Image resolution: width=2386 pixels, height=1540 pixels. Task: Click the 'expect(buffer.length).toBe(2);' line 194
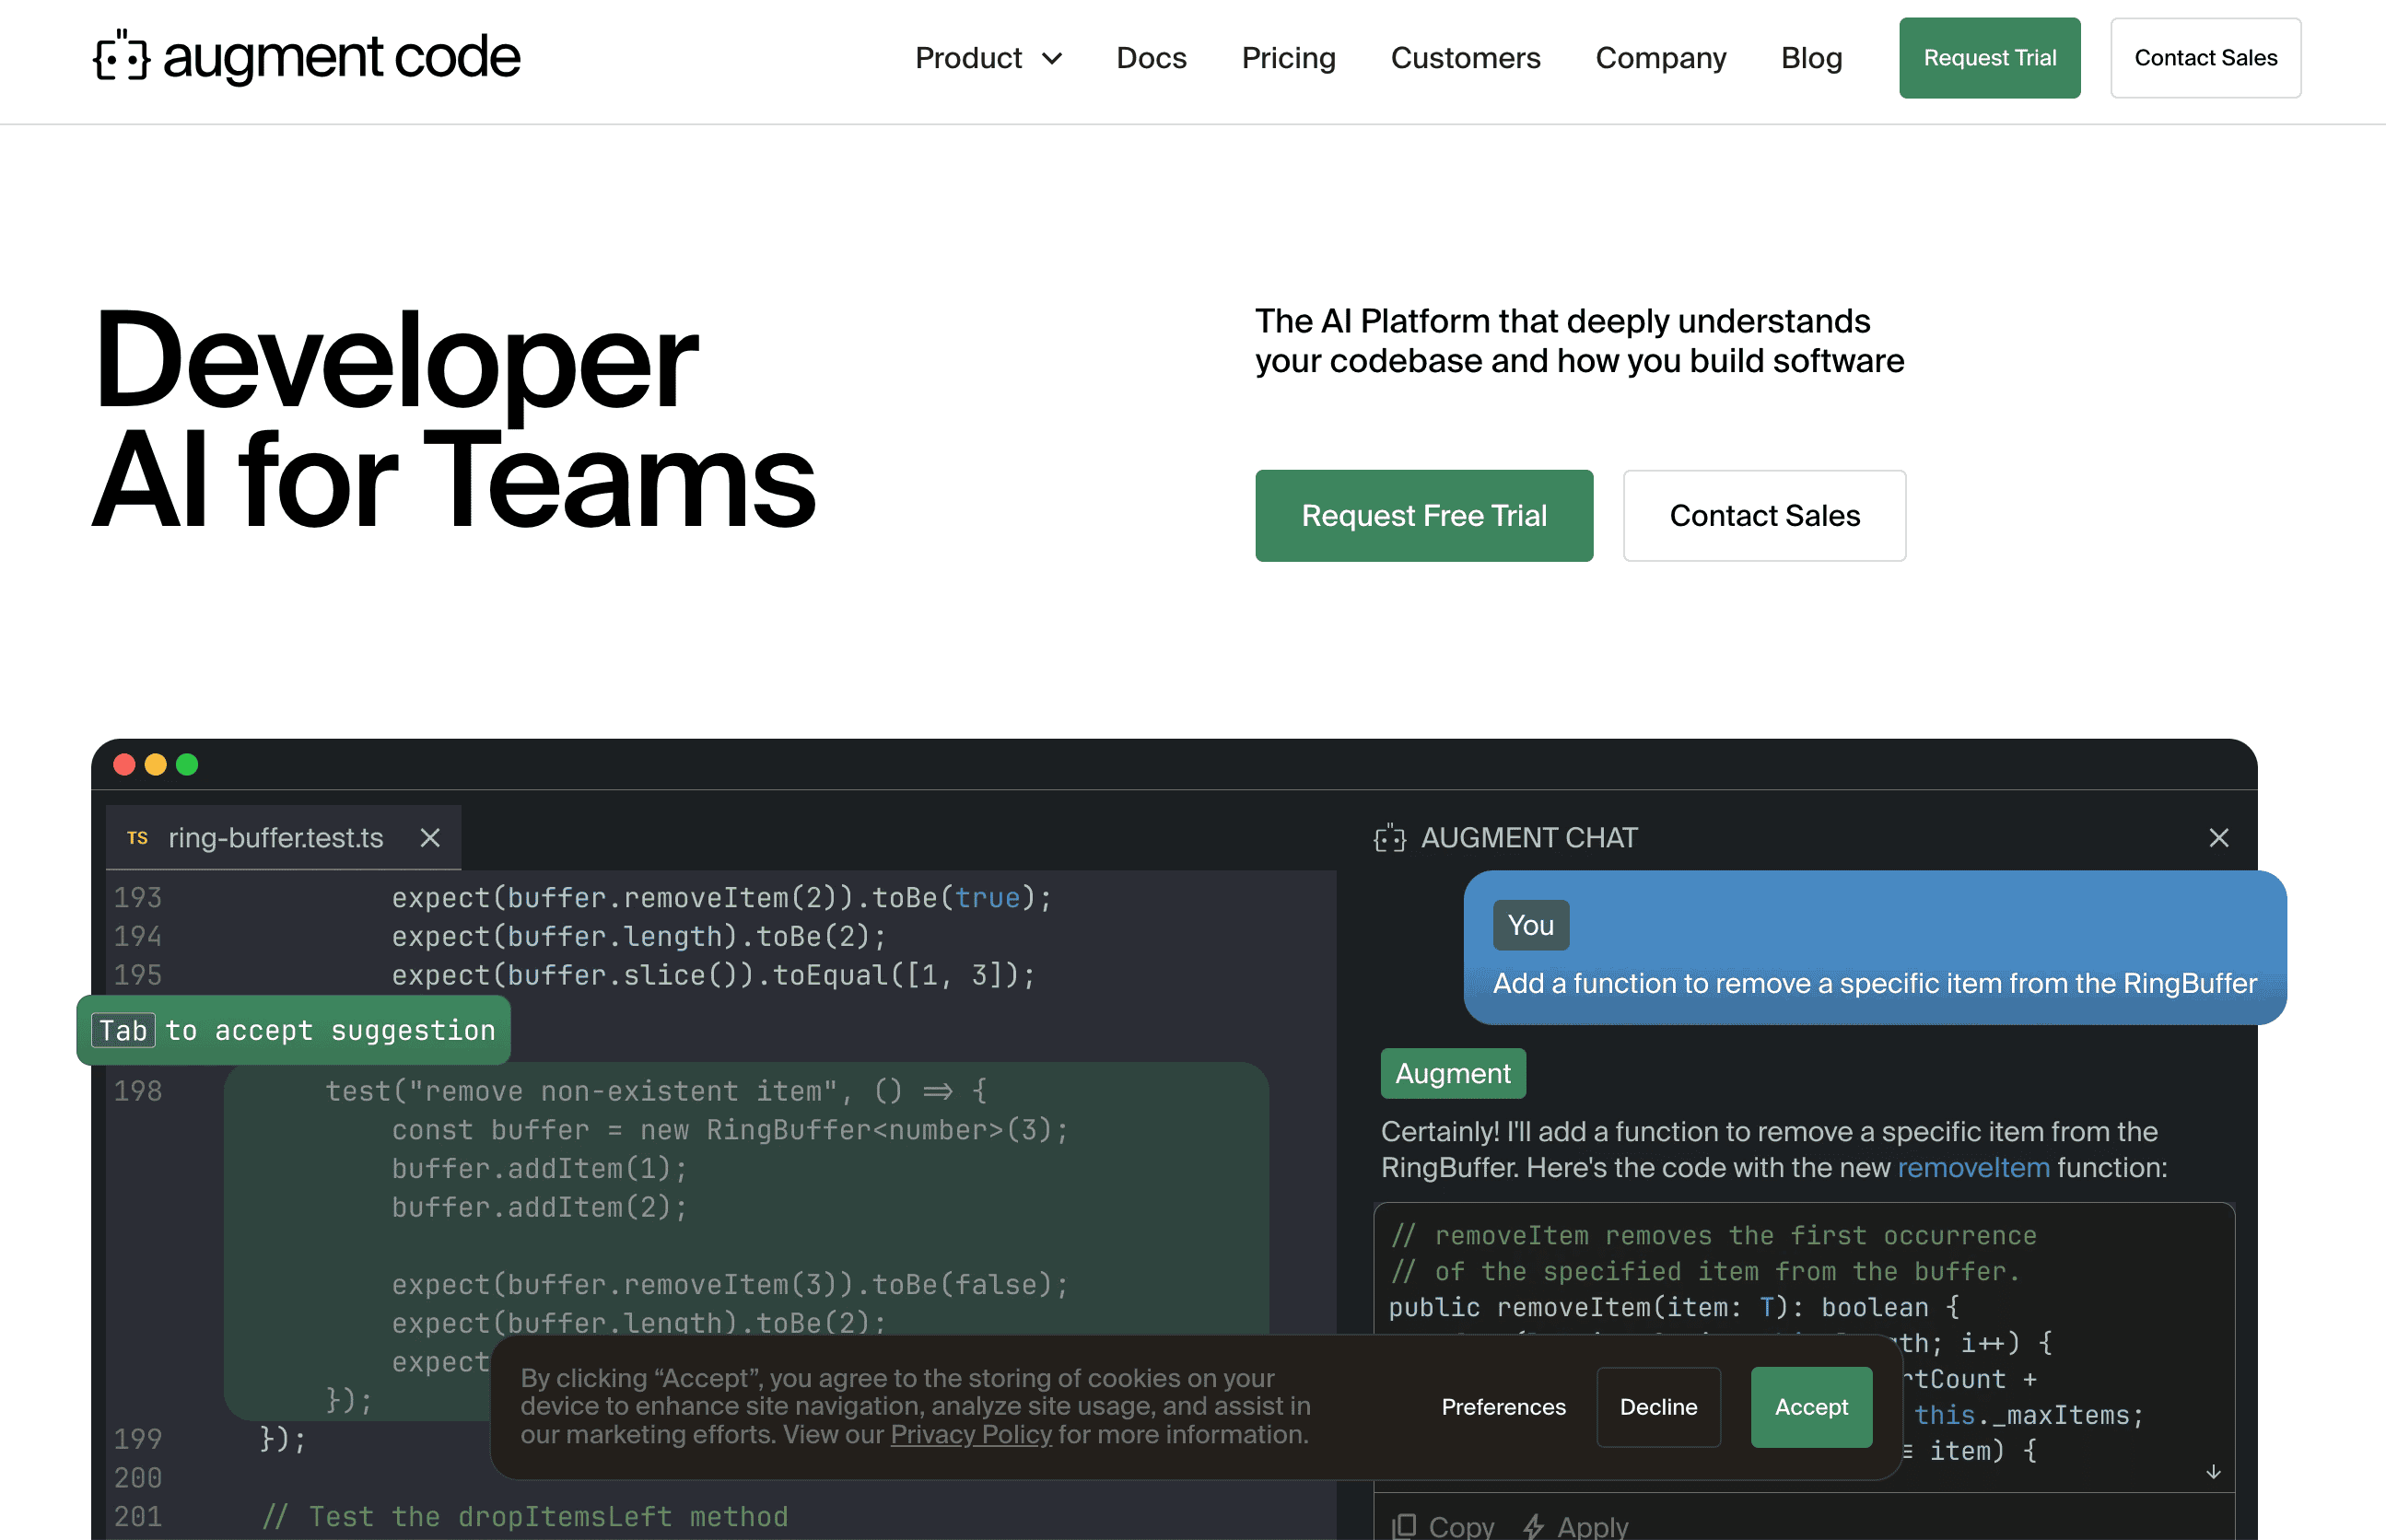pyautogui.click(x=639, y=936)
